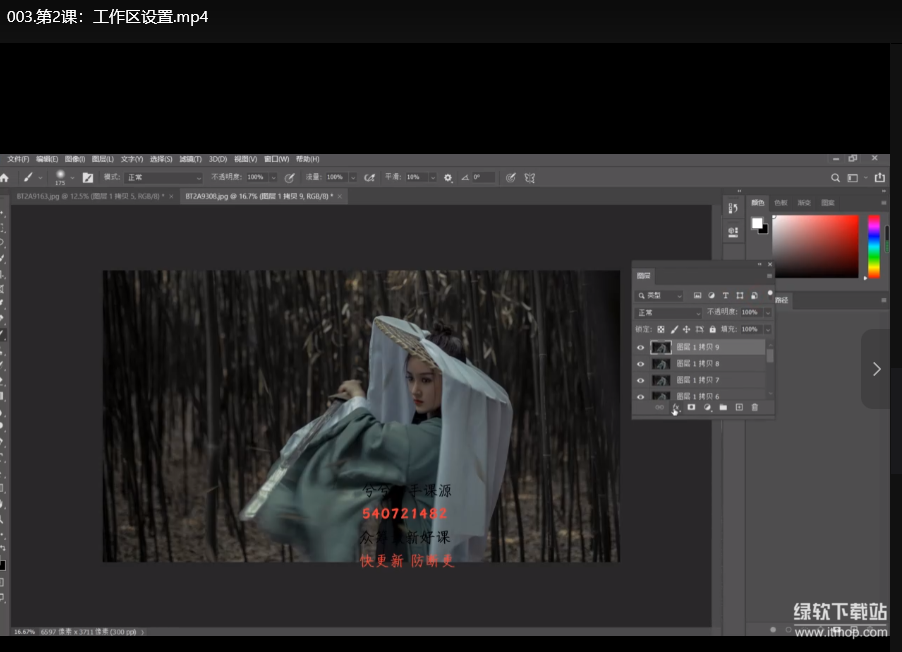The image size is (902, 652).
Task: Open the workspace switcher dropdown
Action: pyautogui.click(x=855, y=178)
